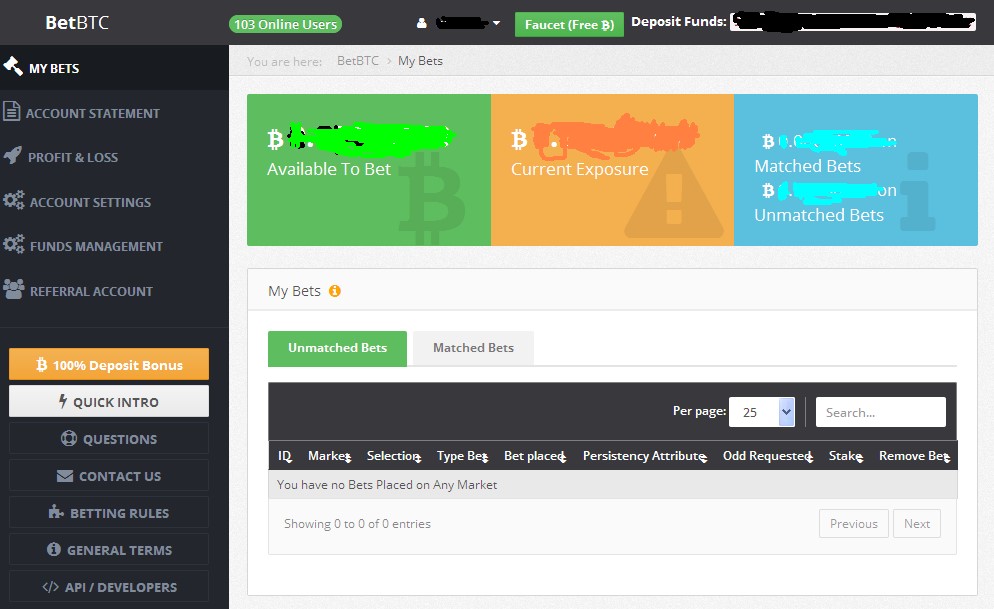The height and width of the screenshot is (609, 994).
Task: Click the 100% Deposit Bonus button
Action: pyautogui.click(x=109, y=364)
